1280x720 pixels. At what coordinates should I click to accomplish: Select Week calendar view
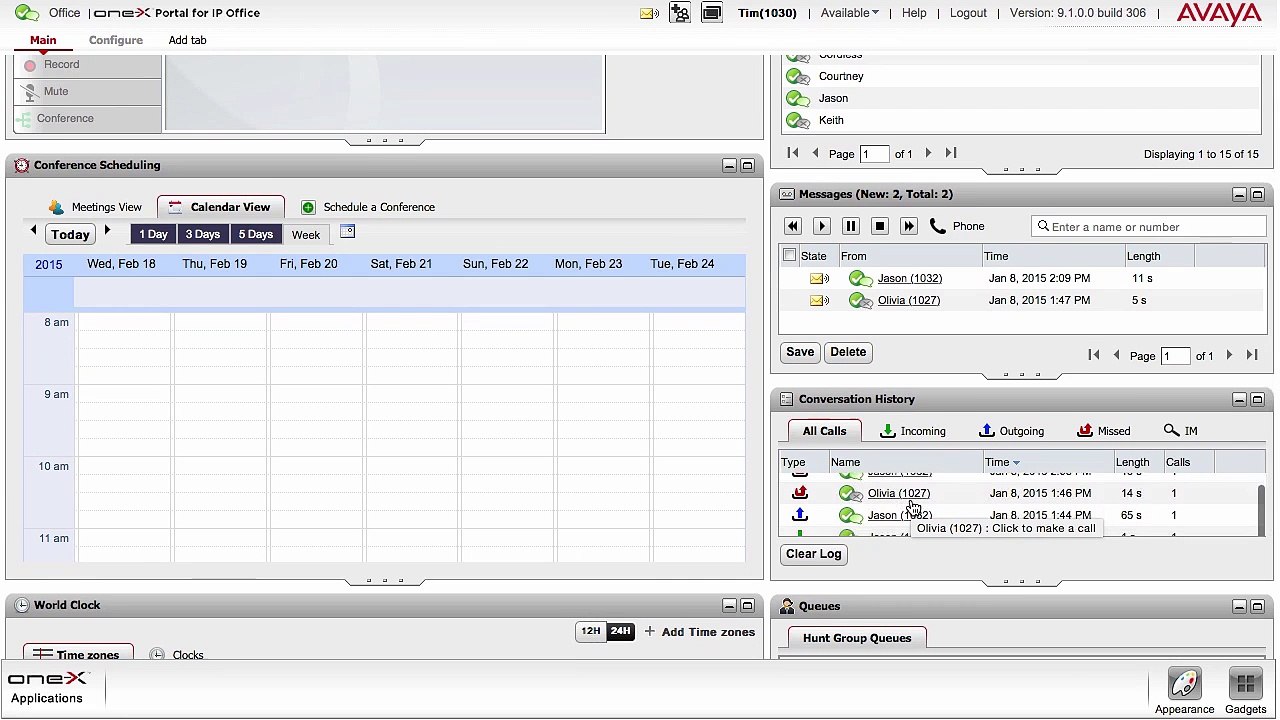(306, 234)
